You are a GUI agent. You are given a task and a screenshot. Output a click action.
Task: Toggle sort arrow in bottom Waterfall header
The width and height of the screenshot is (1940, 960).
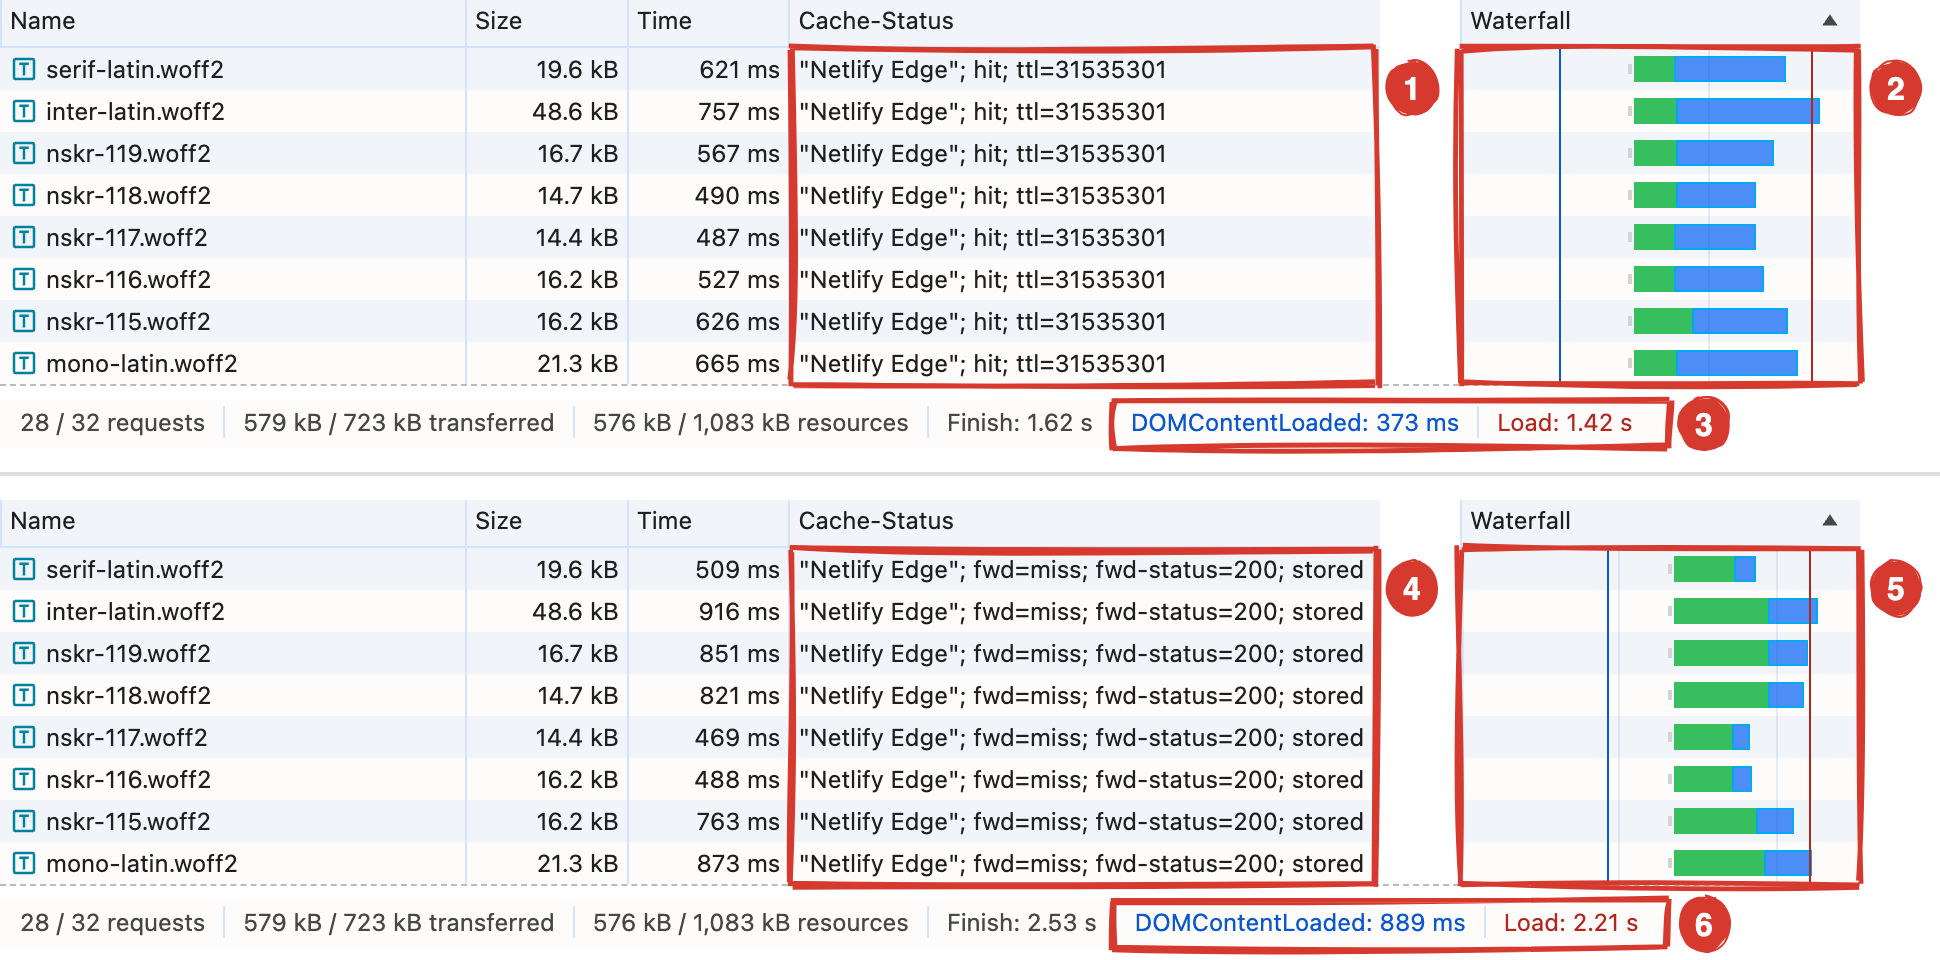tap(1830, 520)
